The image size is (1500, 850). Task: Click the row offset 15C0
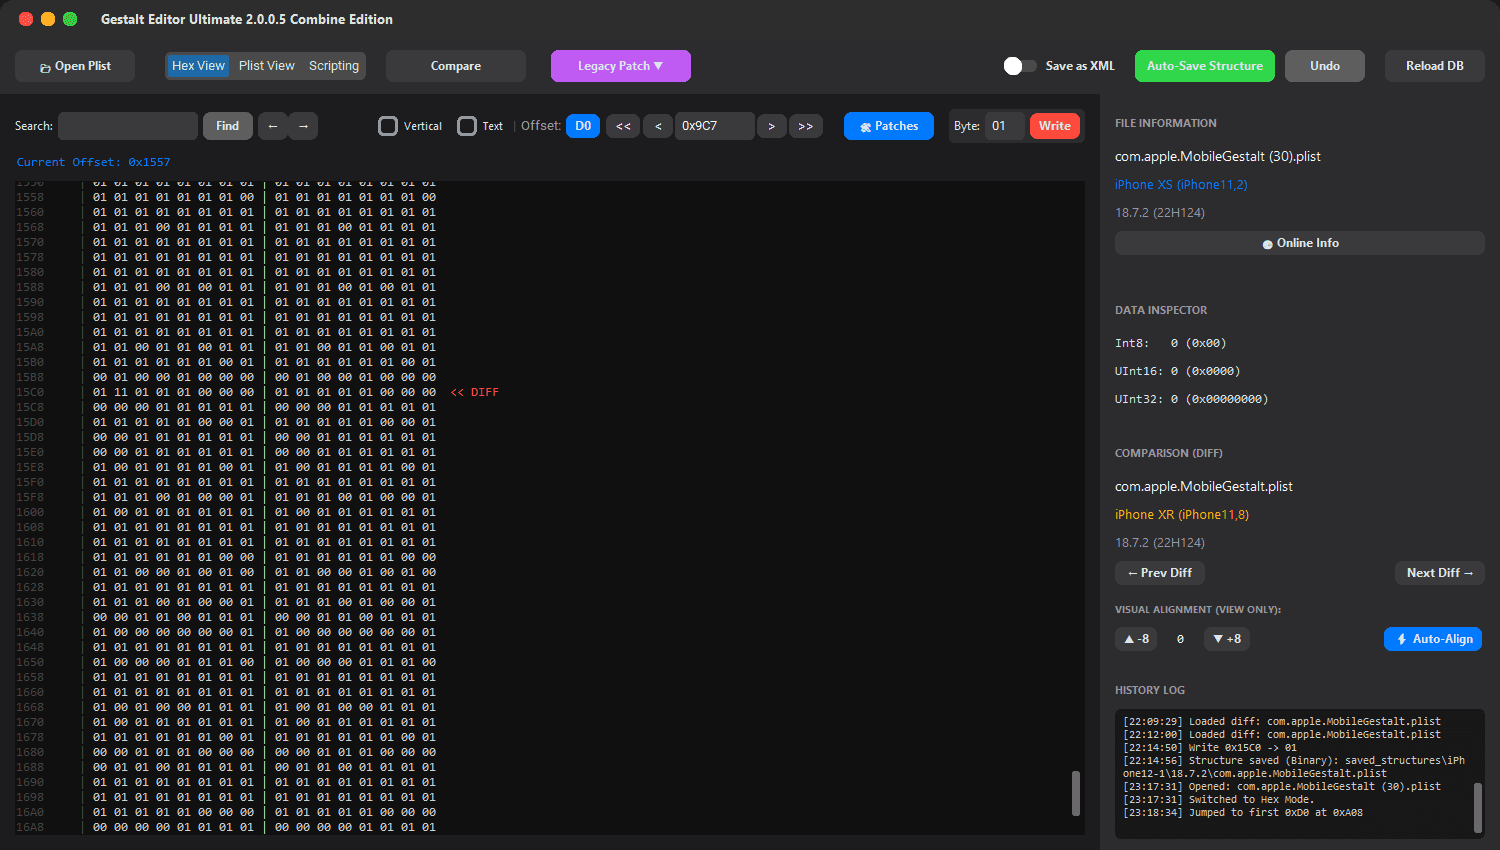point(30,392)
